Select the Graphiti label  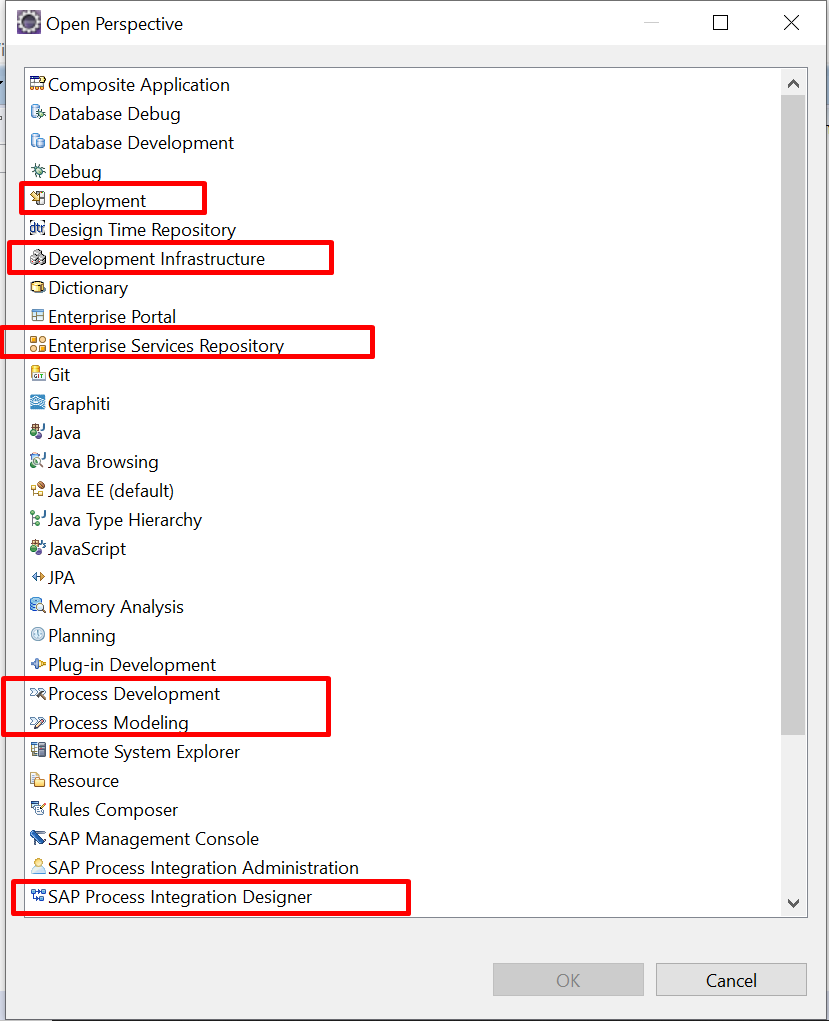pyautogui.click(x=79, y=404)
